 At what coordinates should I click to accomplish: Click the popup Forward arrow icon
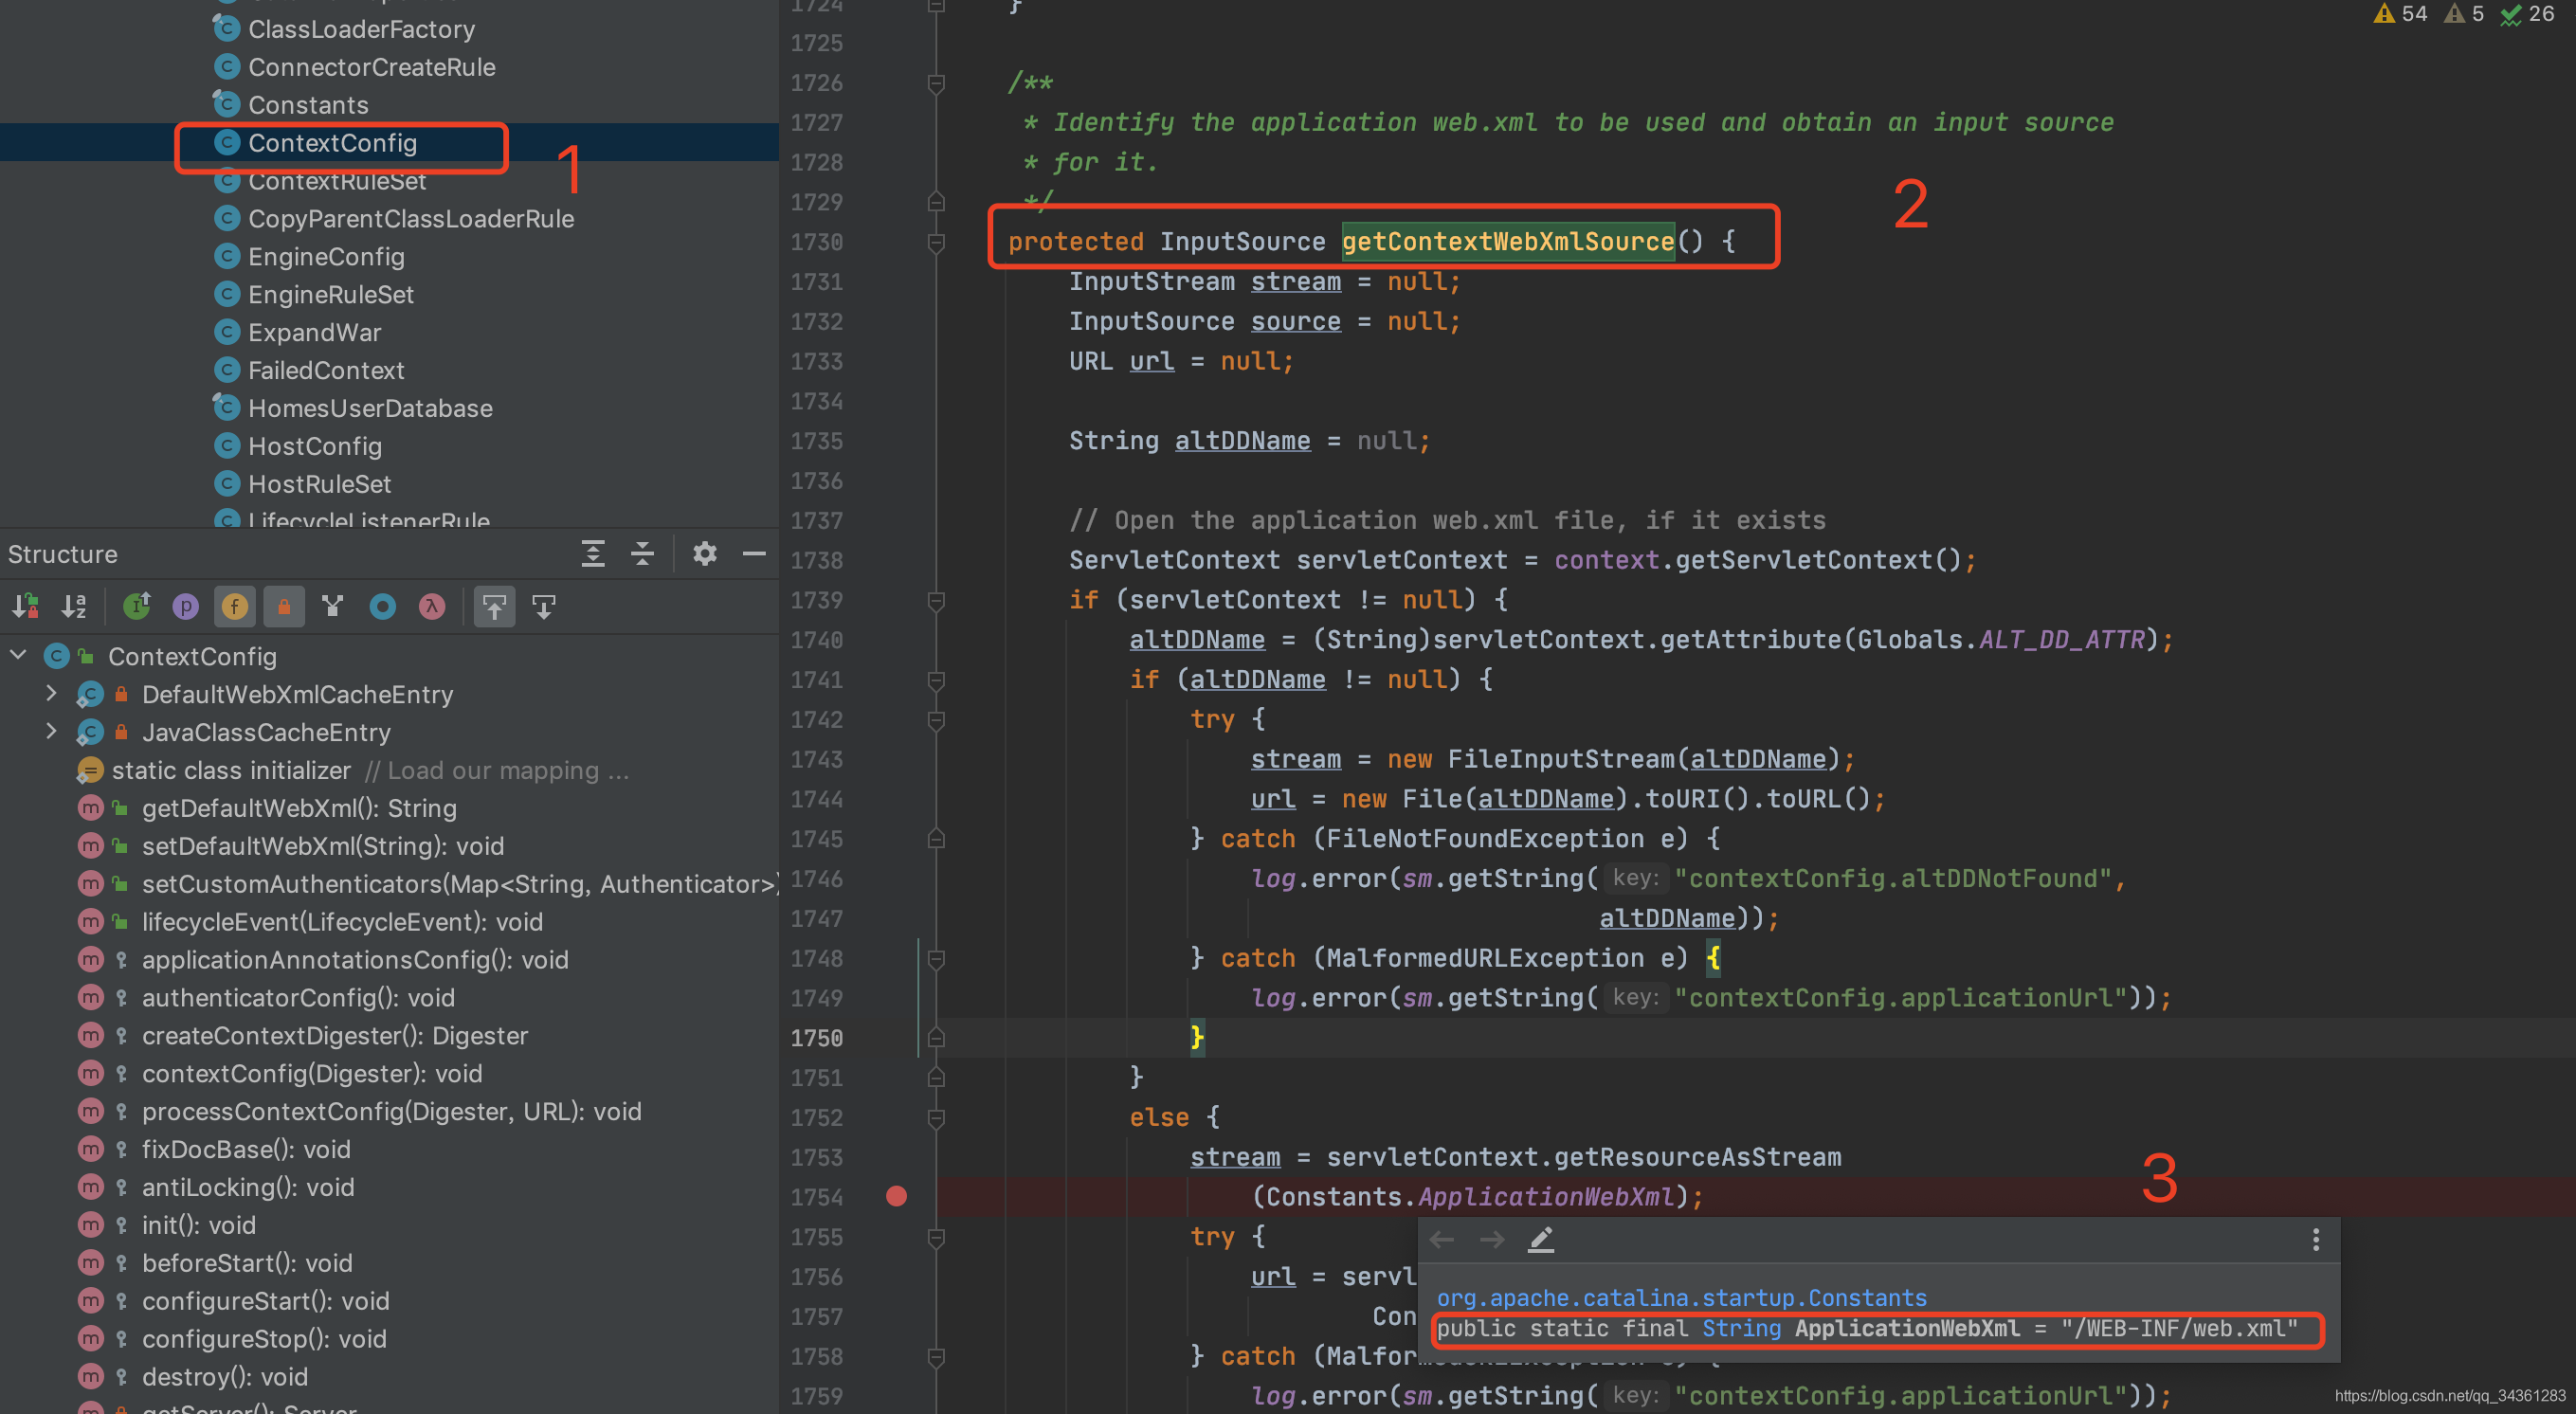(1492, 1240)
